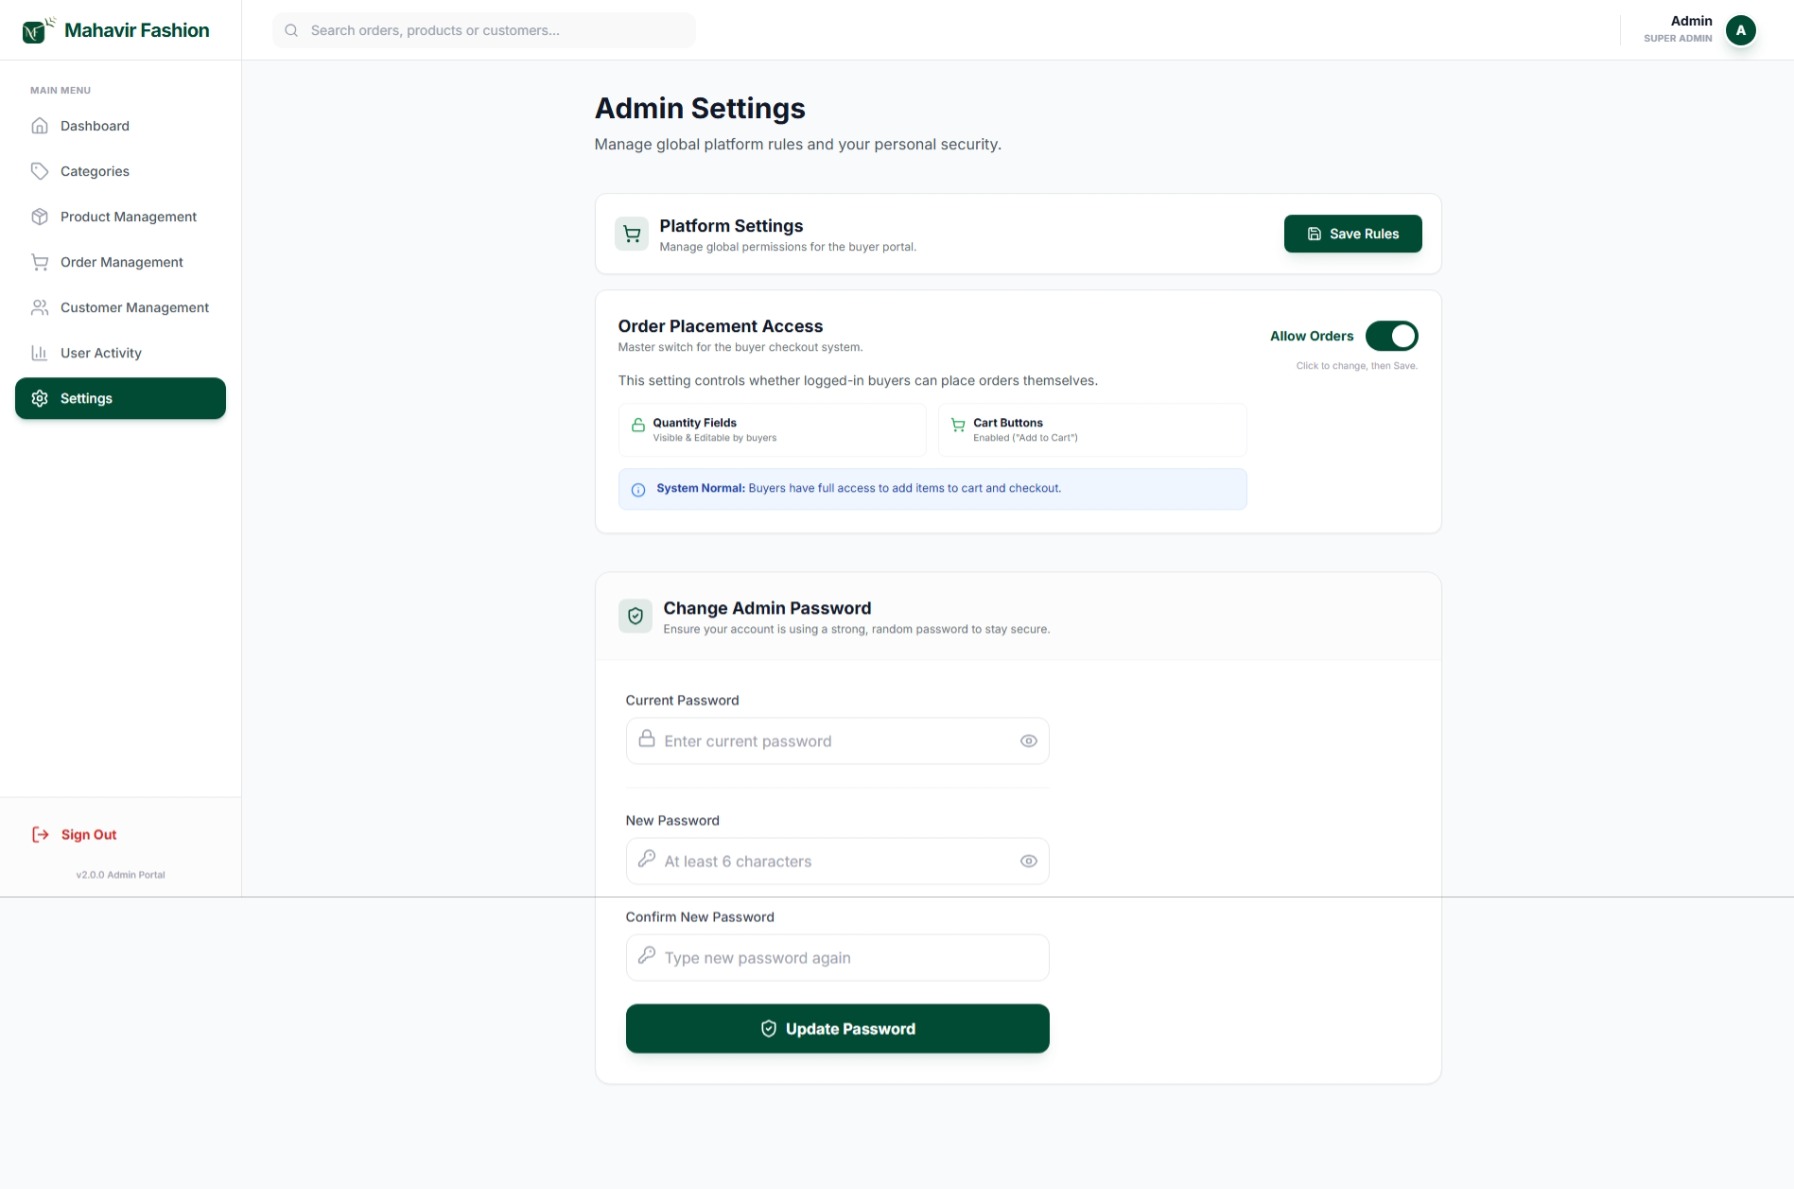1794x1189 pixels.
Task: Click the Platform Settings cart icon
Action: [x=631, y=234]
